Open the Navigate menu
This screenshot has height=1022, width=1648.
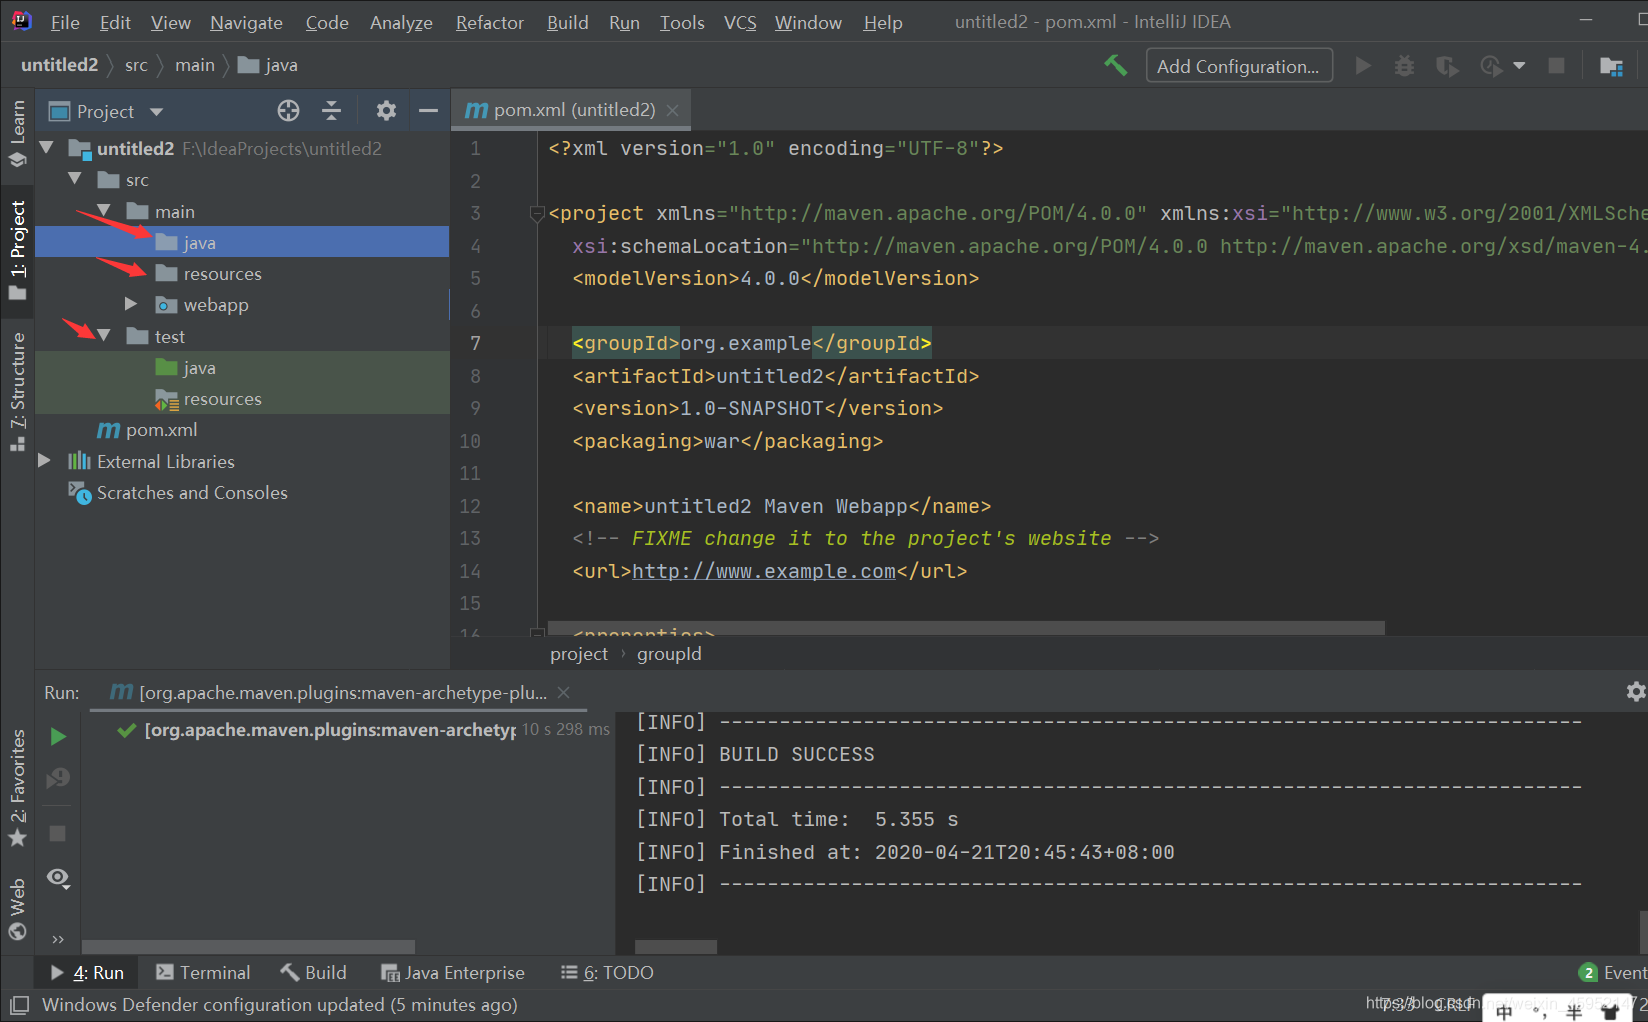click(x=246, y=22)
